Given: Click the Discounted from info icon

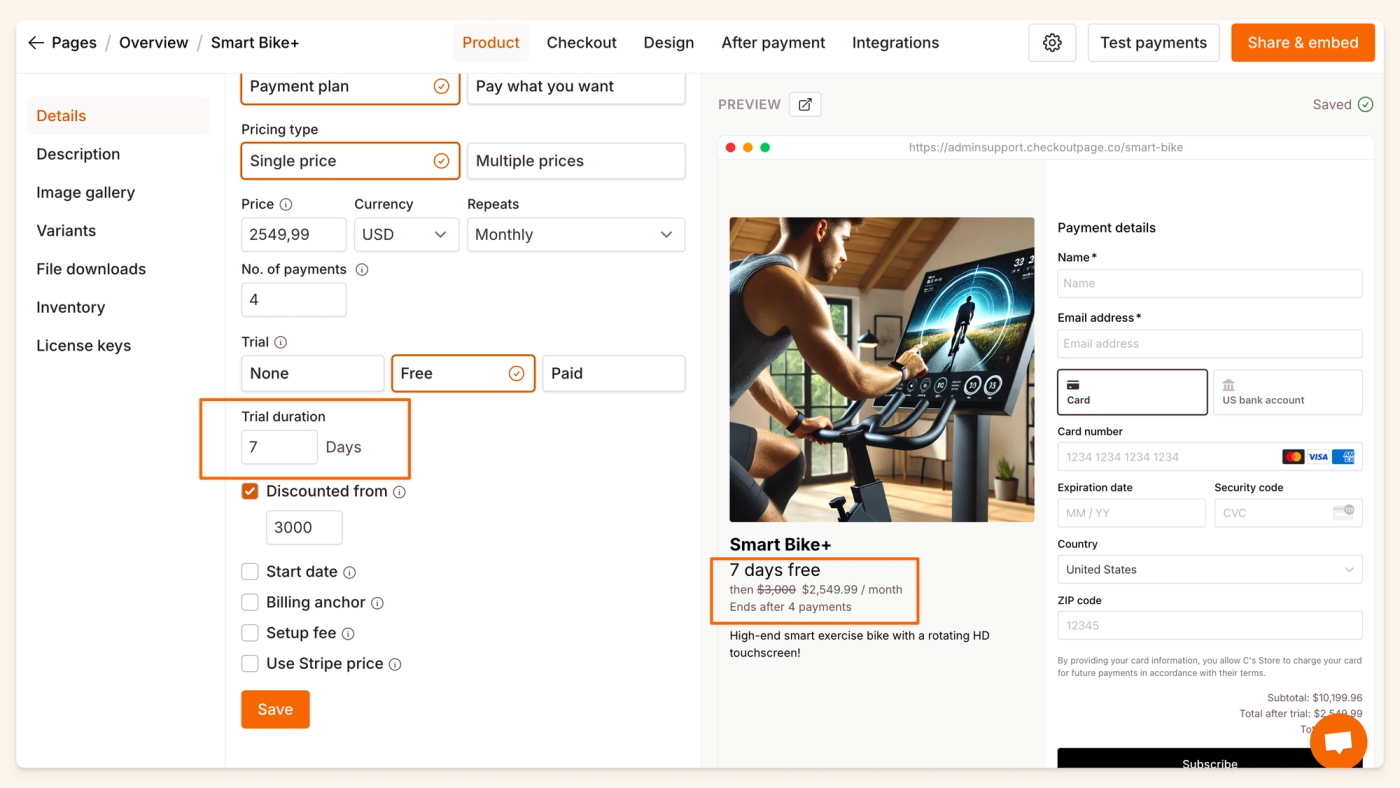Looking at the screenshot, I should [400, 492].
